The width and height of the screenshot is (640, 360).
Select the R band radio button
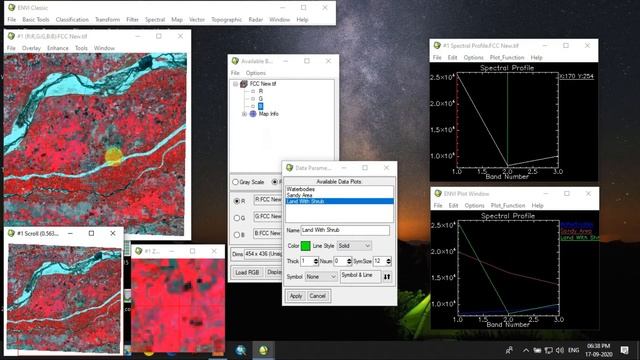(237, 201)
